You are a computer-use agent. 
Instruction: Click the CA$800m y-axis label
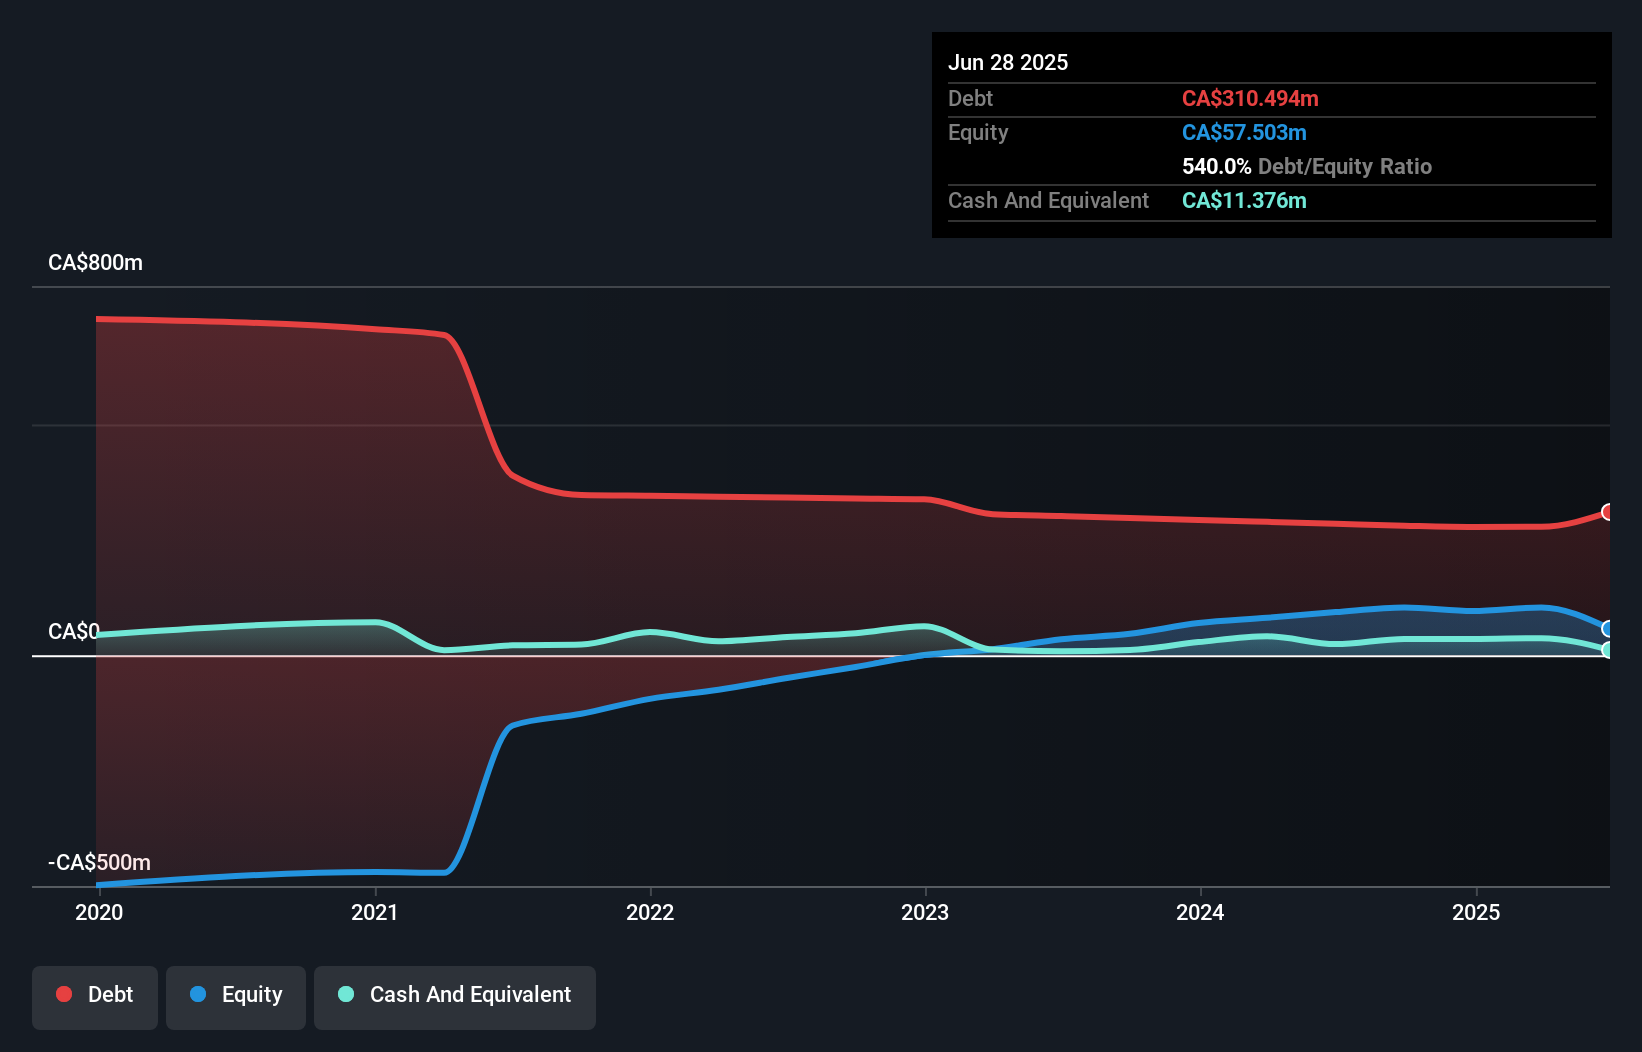[x=95, y=263]
